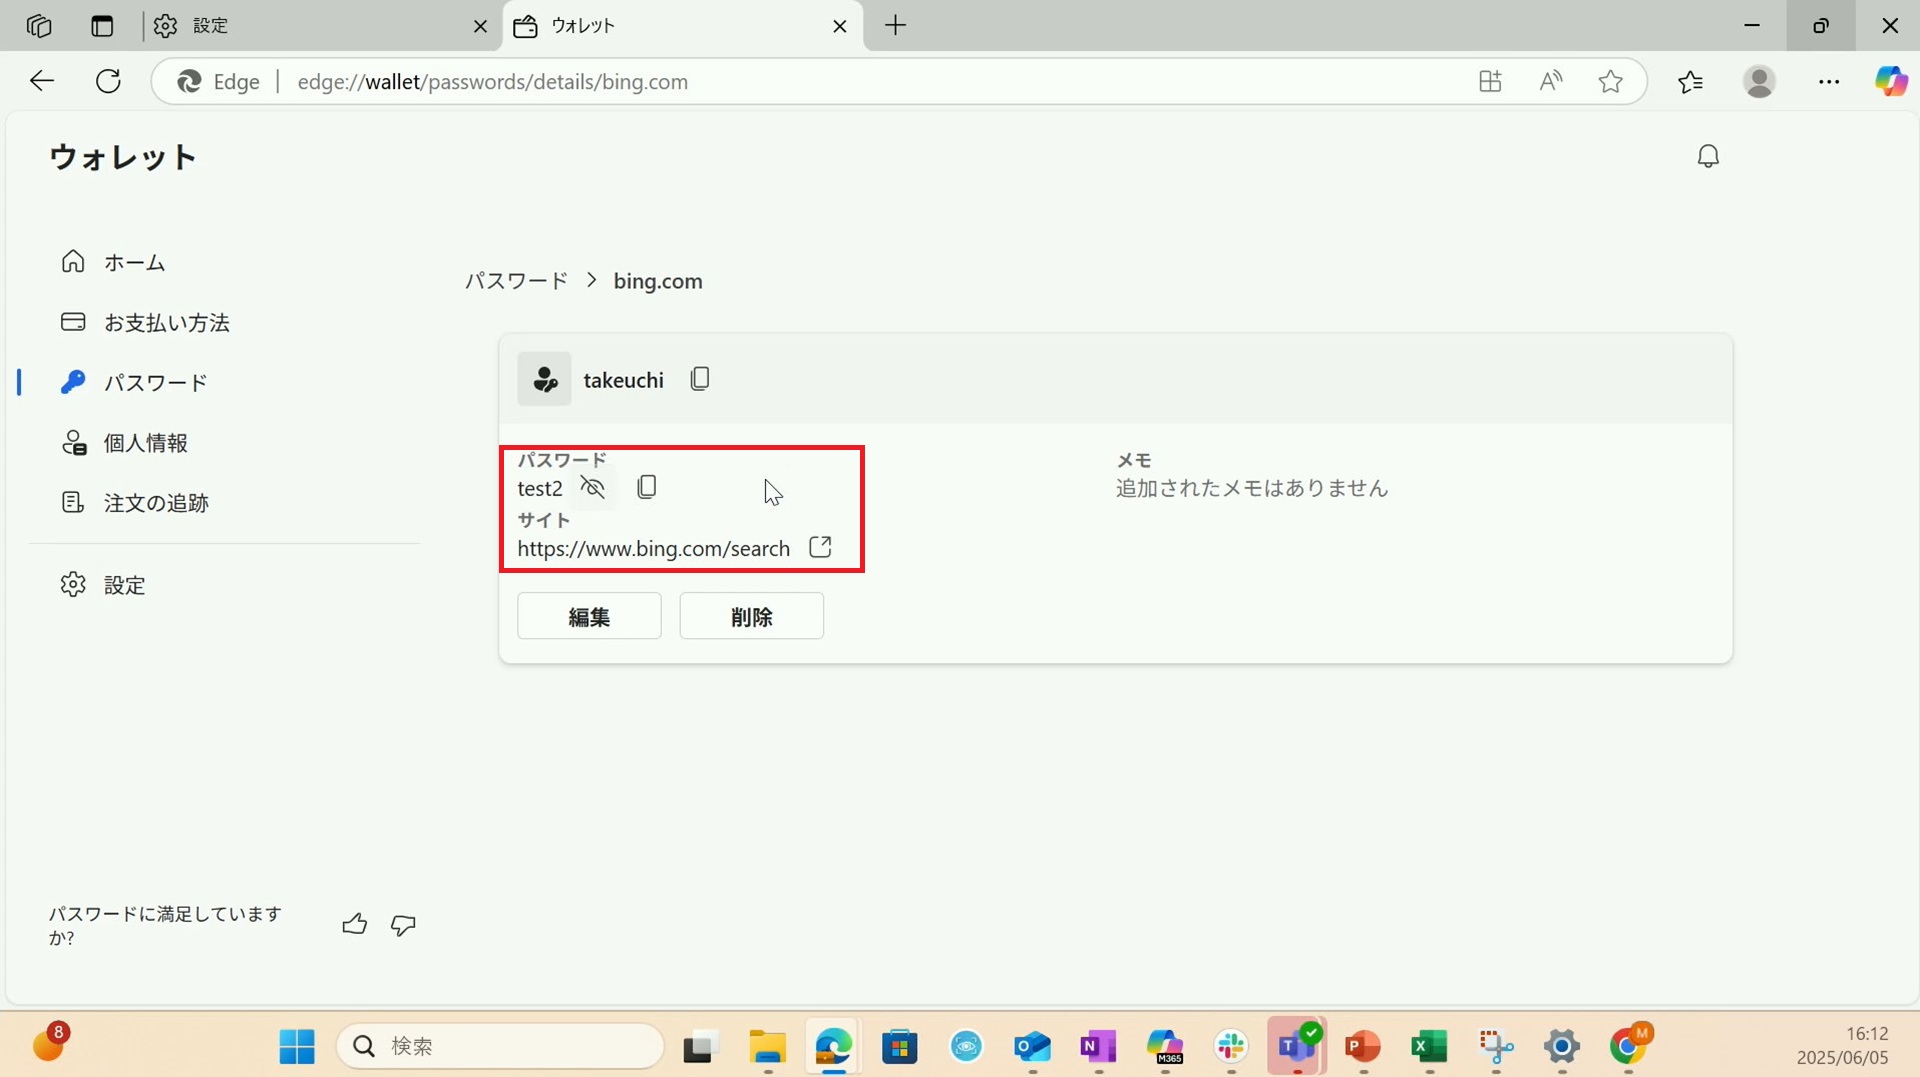Click the 削除 button
Image resolution: width=1920 pixels, height=1077 pixels.
[x=751, y=616]
